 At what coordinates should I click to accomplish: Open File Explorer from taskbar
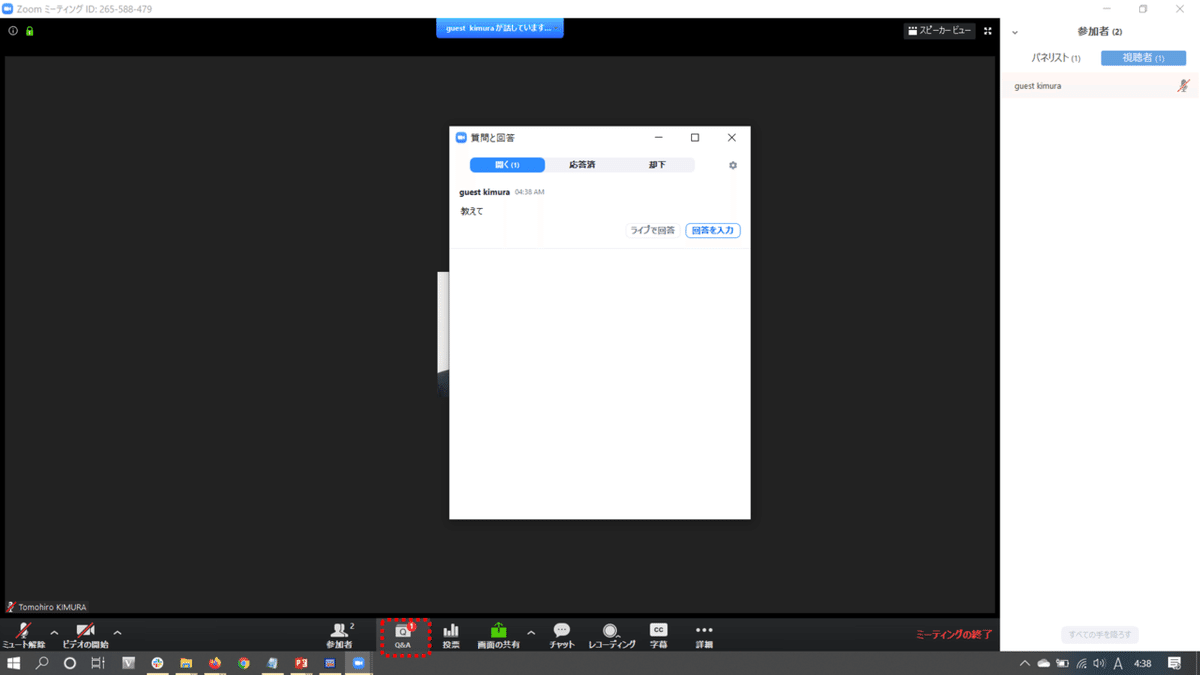tap(186, 663)
